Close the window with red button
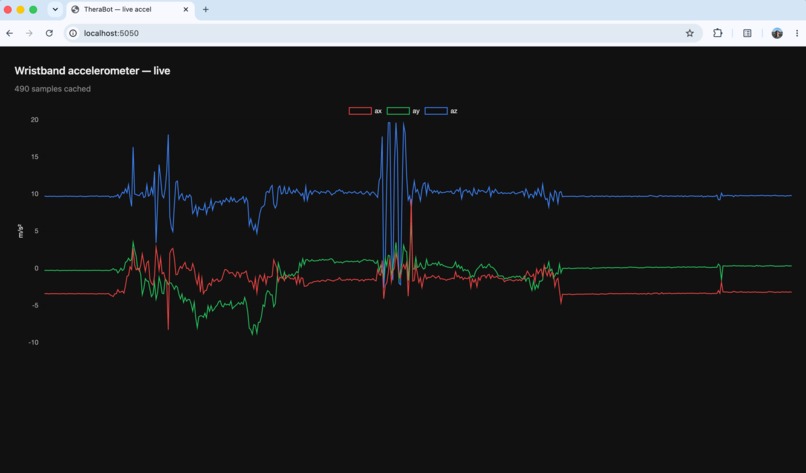Screen dimensions: 806x473 (x=8, y=9)
